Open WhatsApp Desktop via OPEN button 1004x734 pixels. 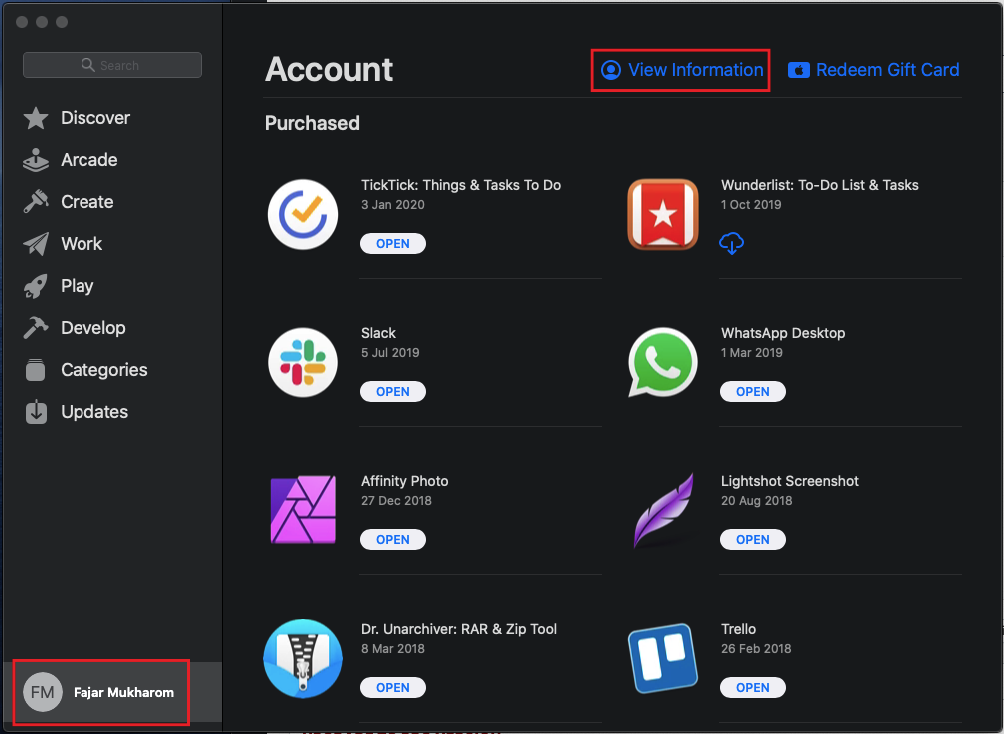(x=752, y=391)
